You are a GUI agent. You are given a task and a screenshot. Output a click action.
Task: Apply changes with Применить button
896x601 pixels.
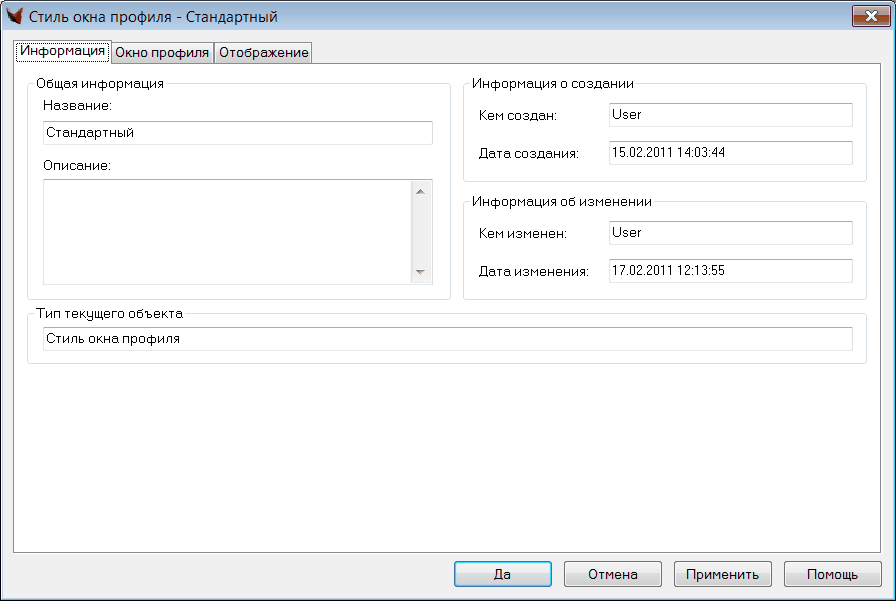[722, 574]
